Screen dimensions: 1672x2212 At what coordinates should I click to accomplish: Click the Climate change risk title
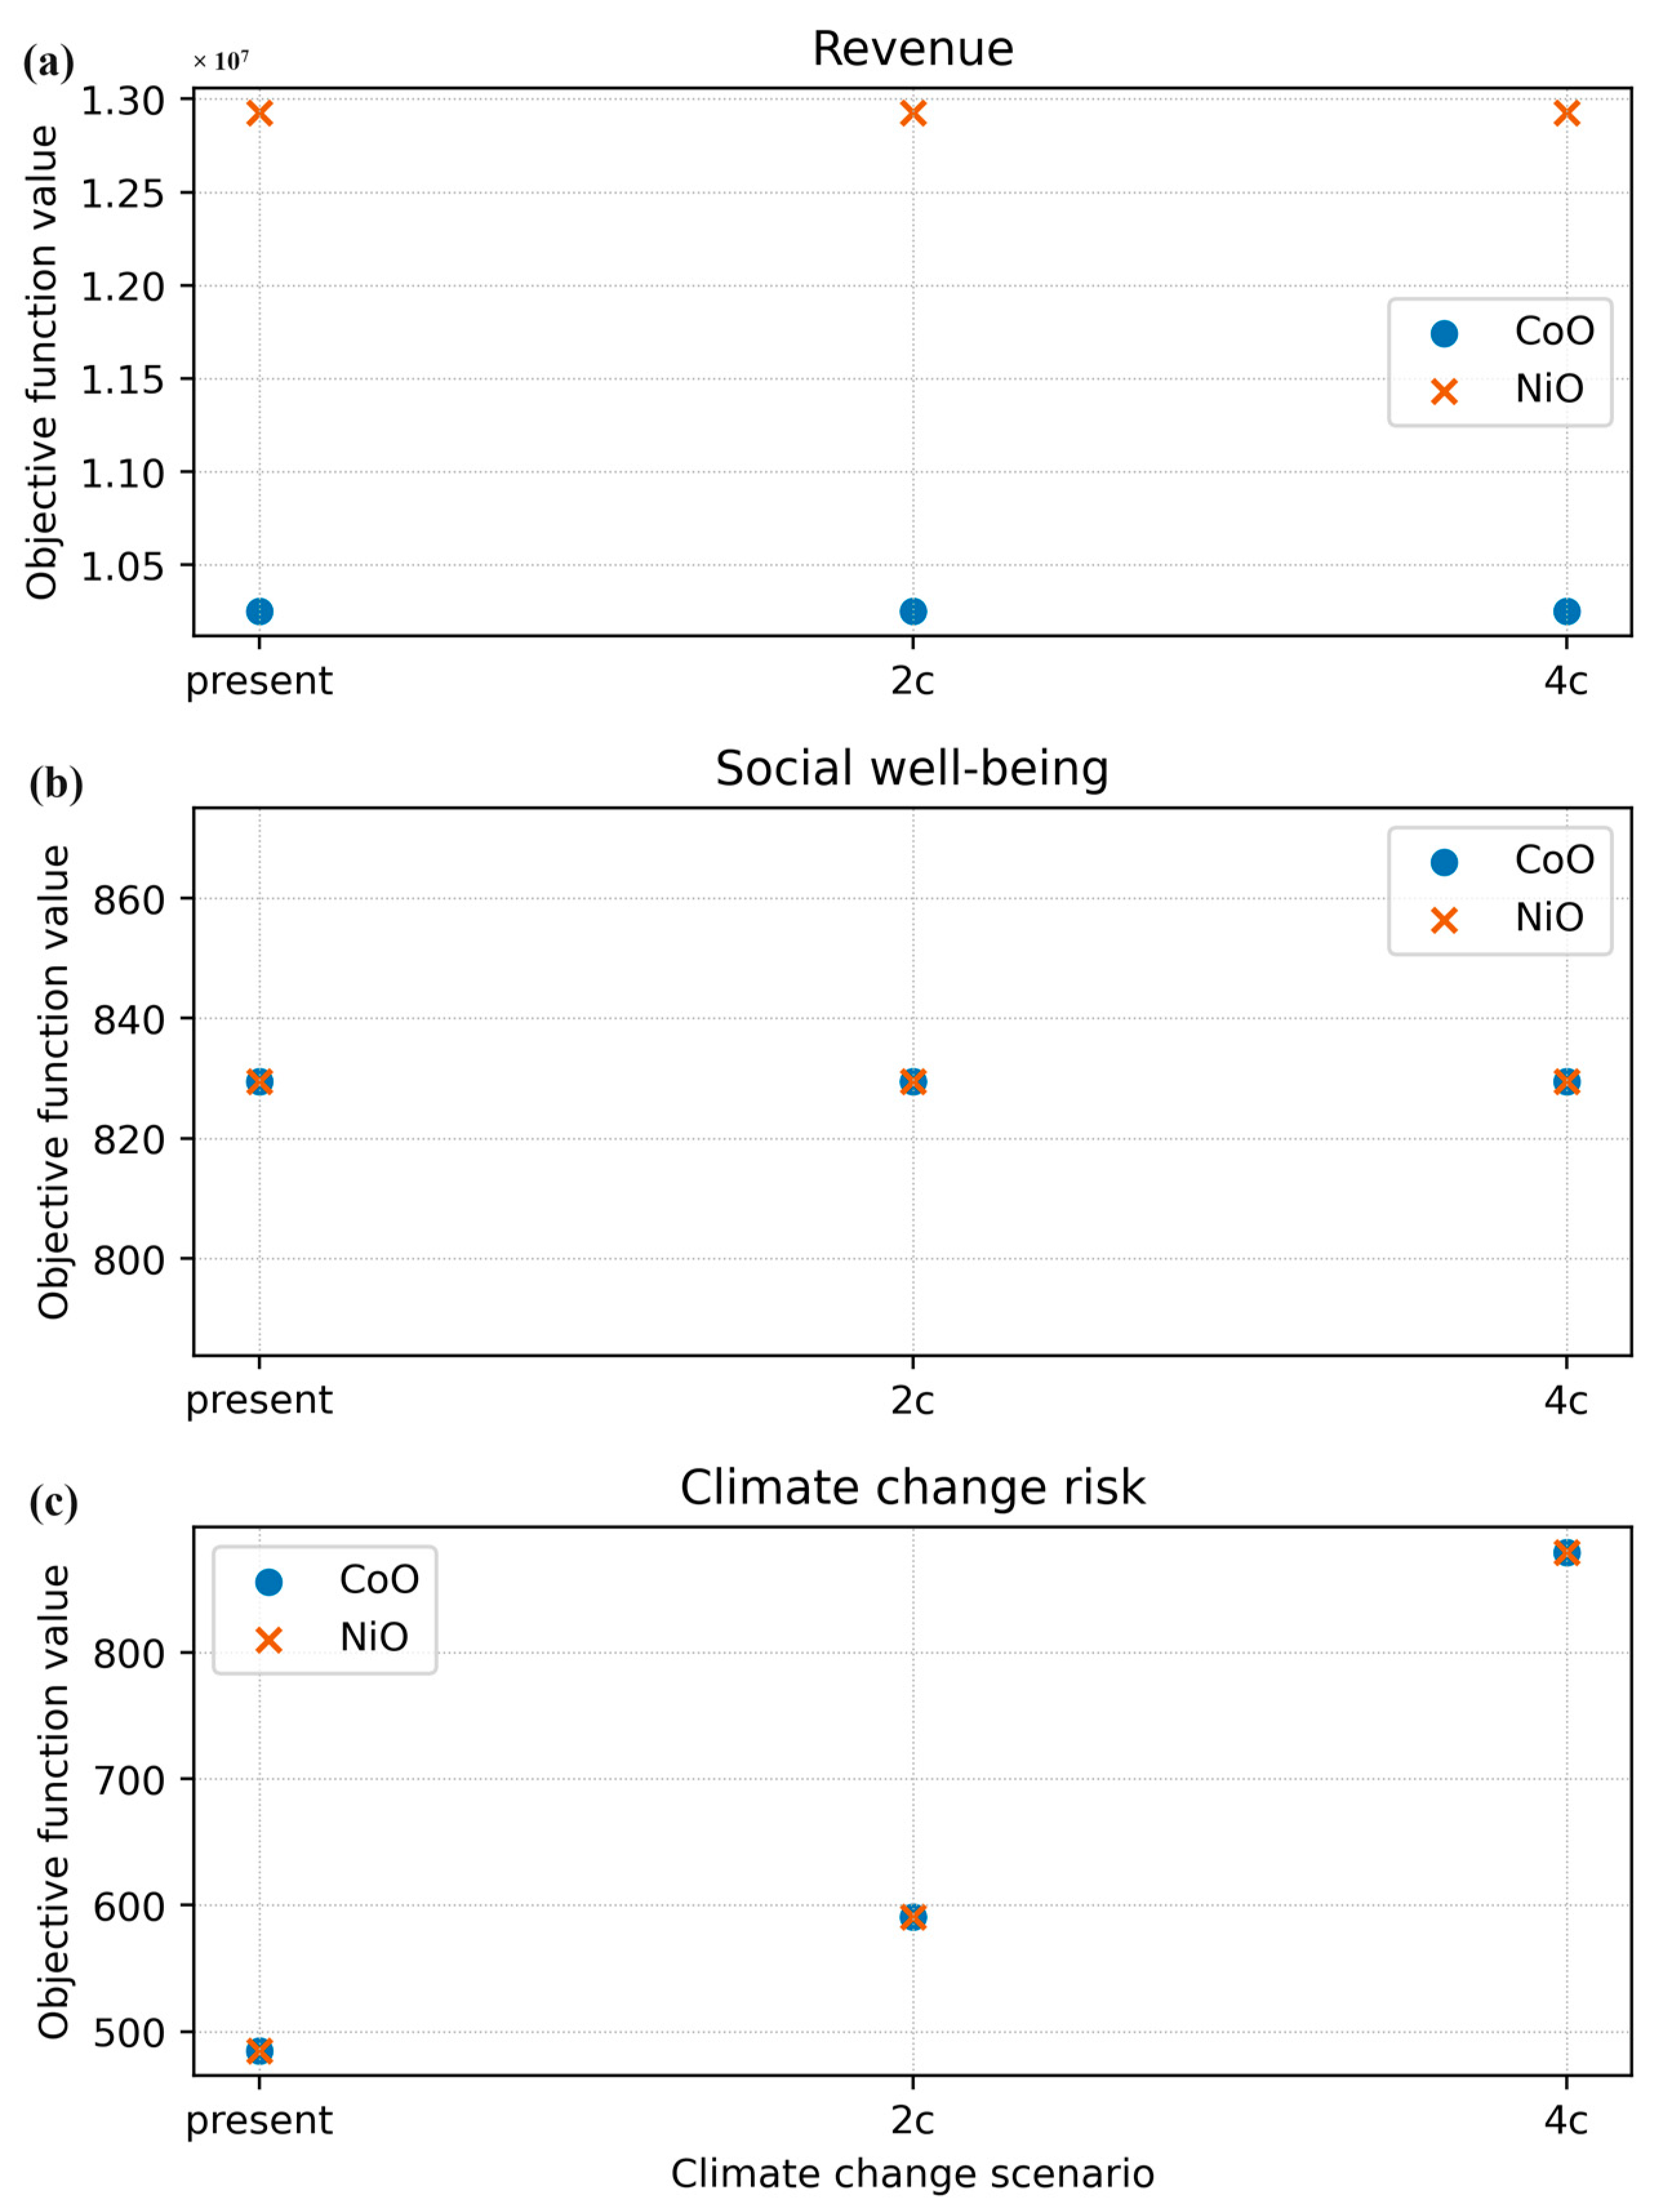[913, 1488]
